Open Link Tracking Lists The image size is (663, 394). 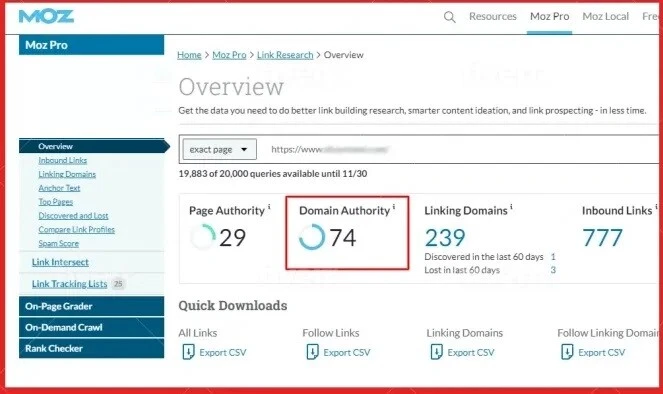click(69, 284)
